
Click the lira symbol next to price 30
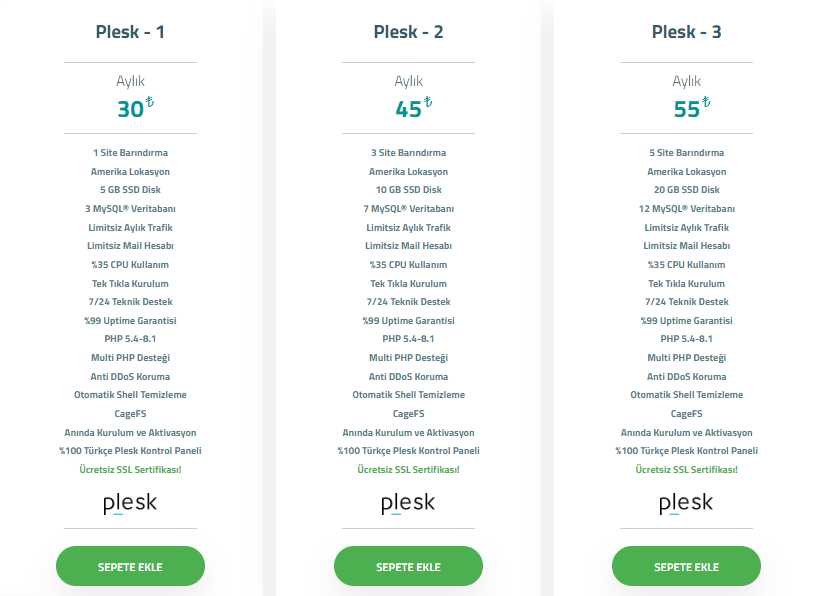150,102
